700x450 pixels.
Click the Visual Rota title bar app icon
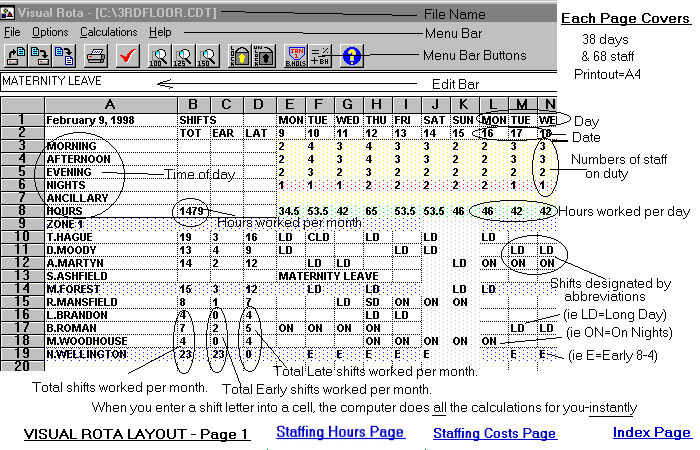[x=8, y=12]
